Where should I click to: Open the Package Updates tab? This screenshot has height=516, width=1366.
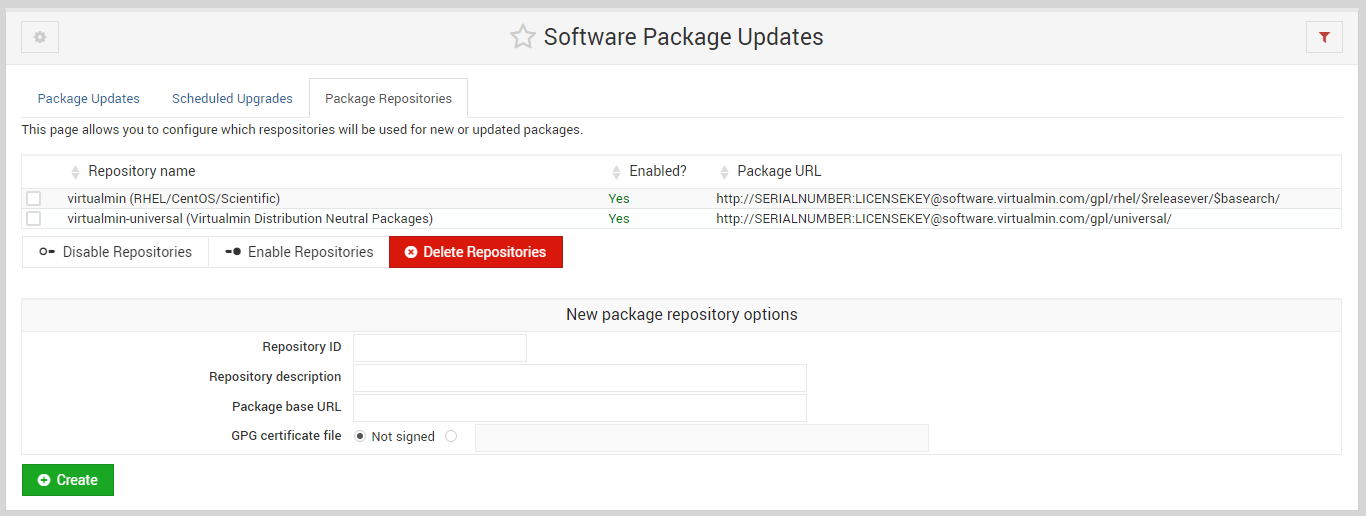[x=89, y=99]
